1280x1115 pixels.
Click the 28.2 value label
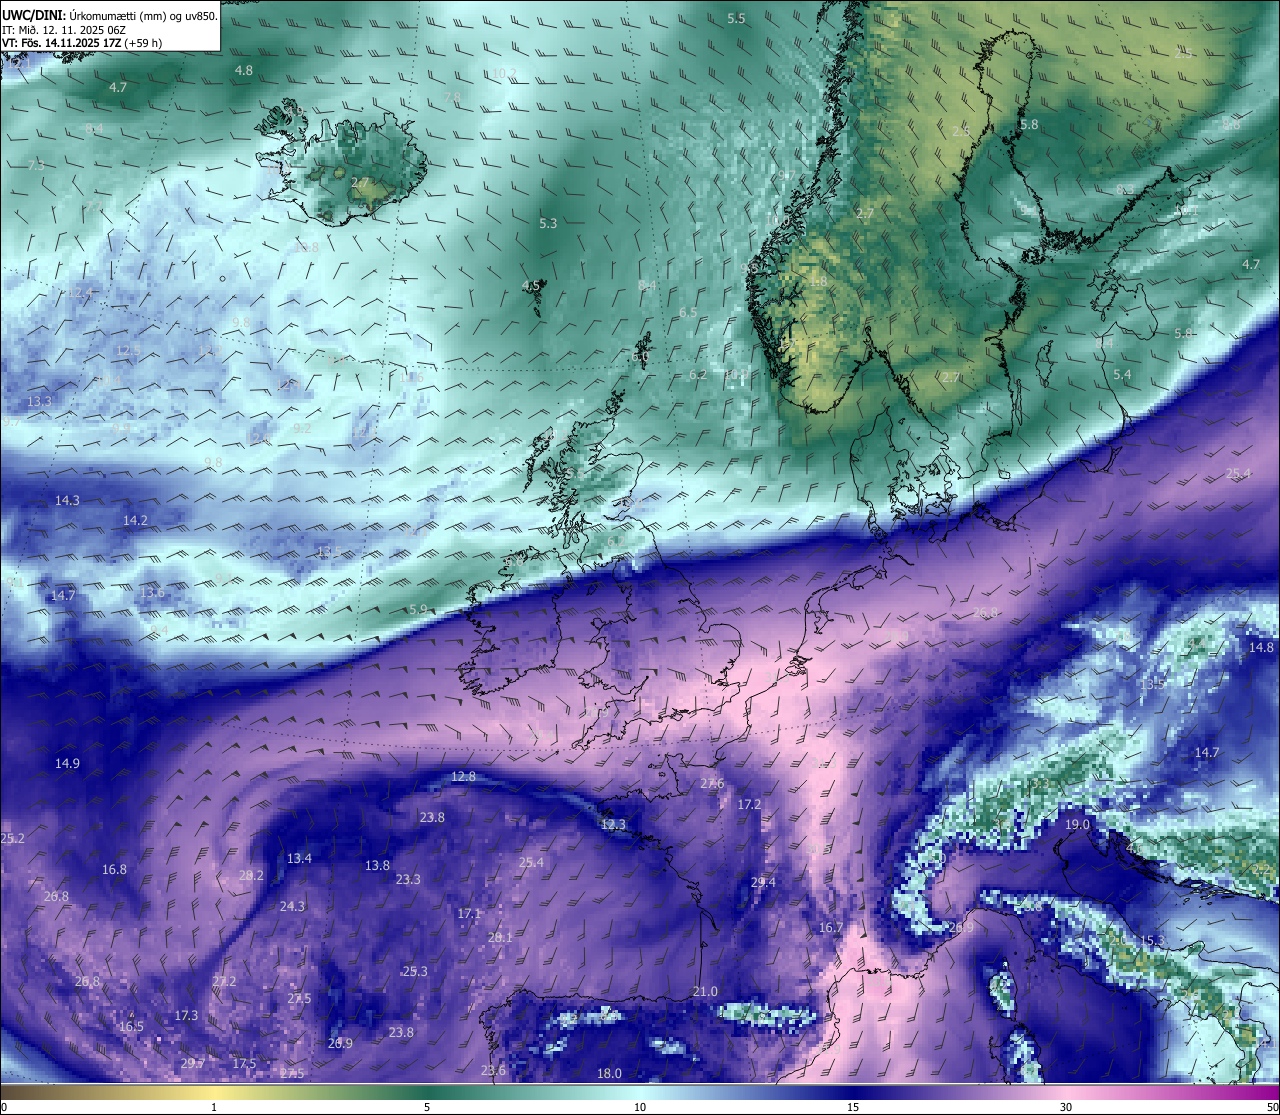(251, 875)
